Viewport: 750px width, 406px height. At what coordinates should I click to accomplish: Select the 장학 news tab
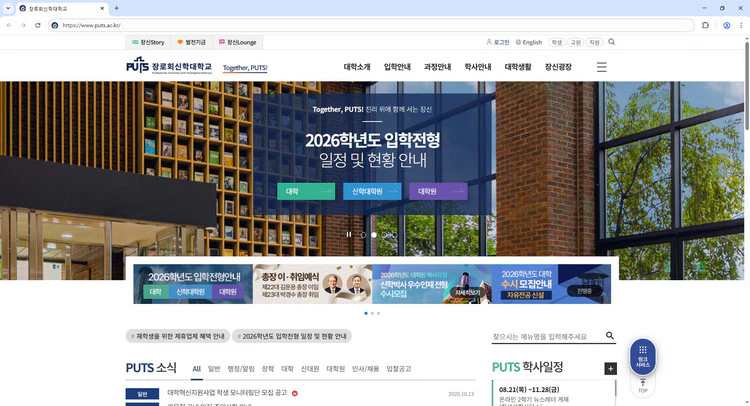[268, 369]
